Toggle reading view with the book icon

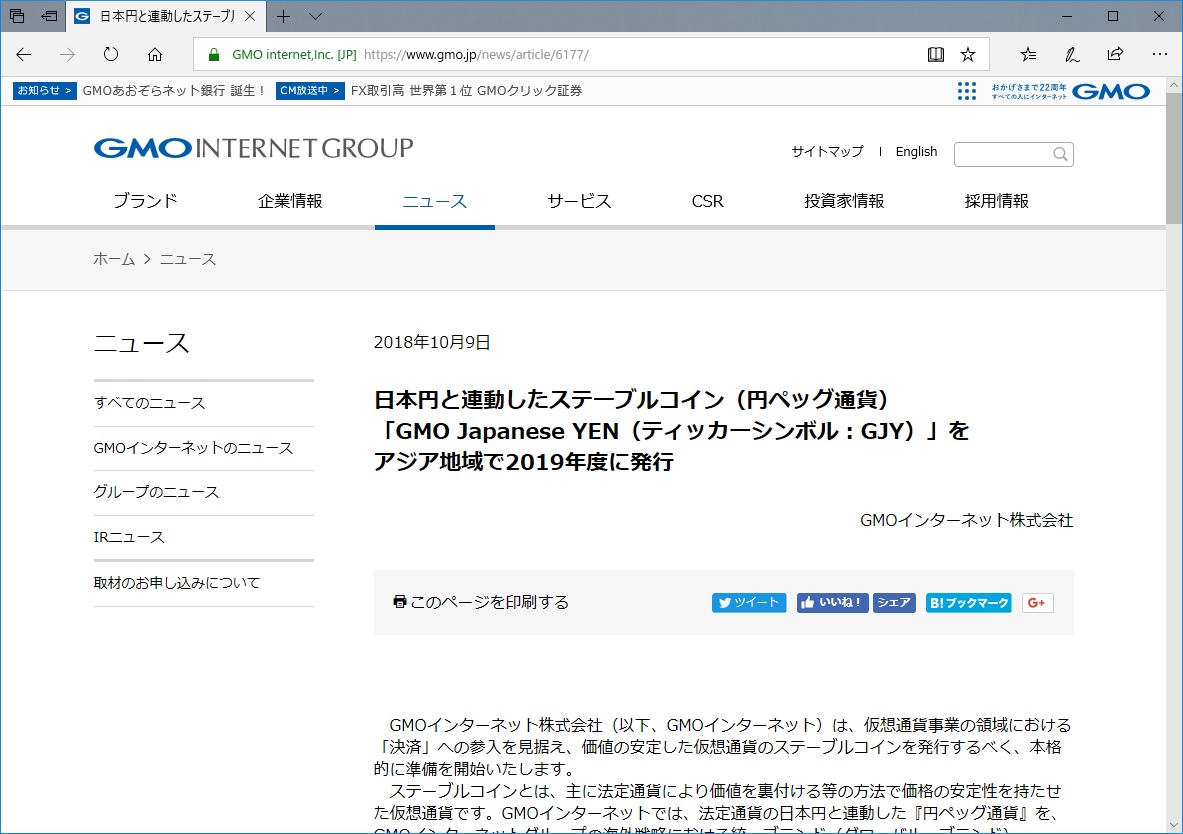tap(935, 55)
